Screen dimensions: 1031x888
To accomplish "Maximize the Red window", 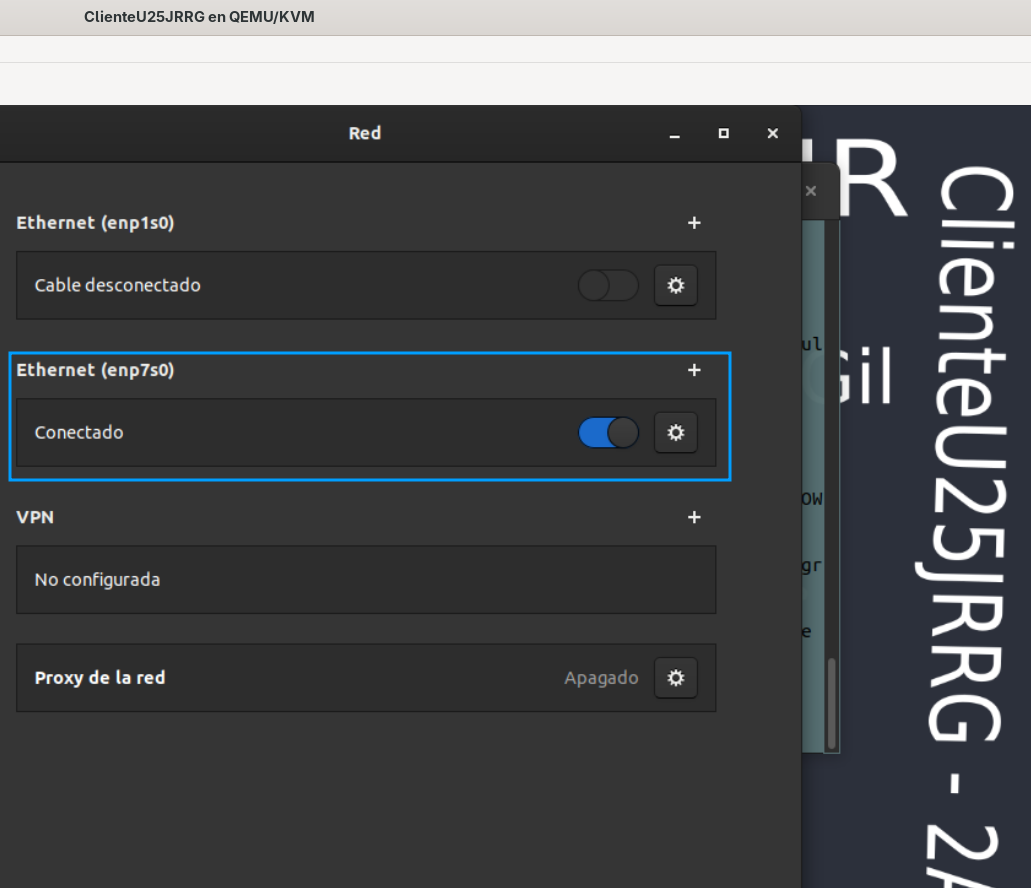I will point(723,133).
